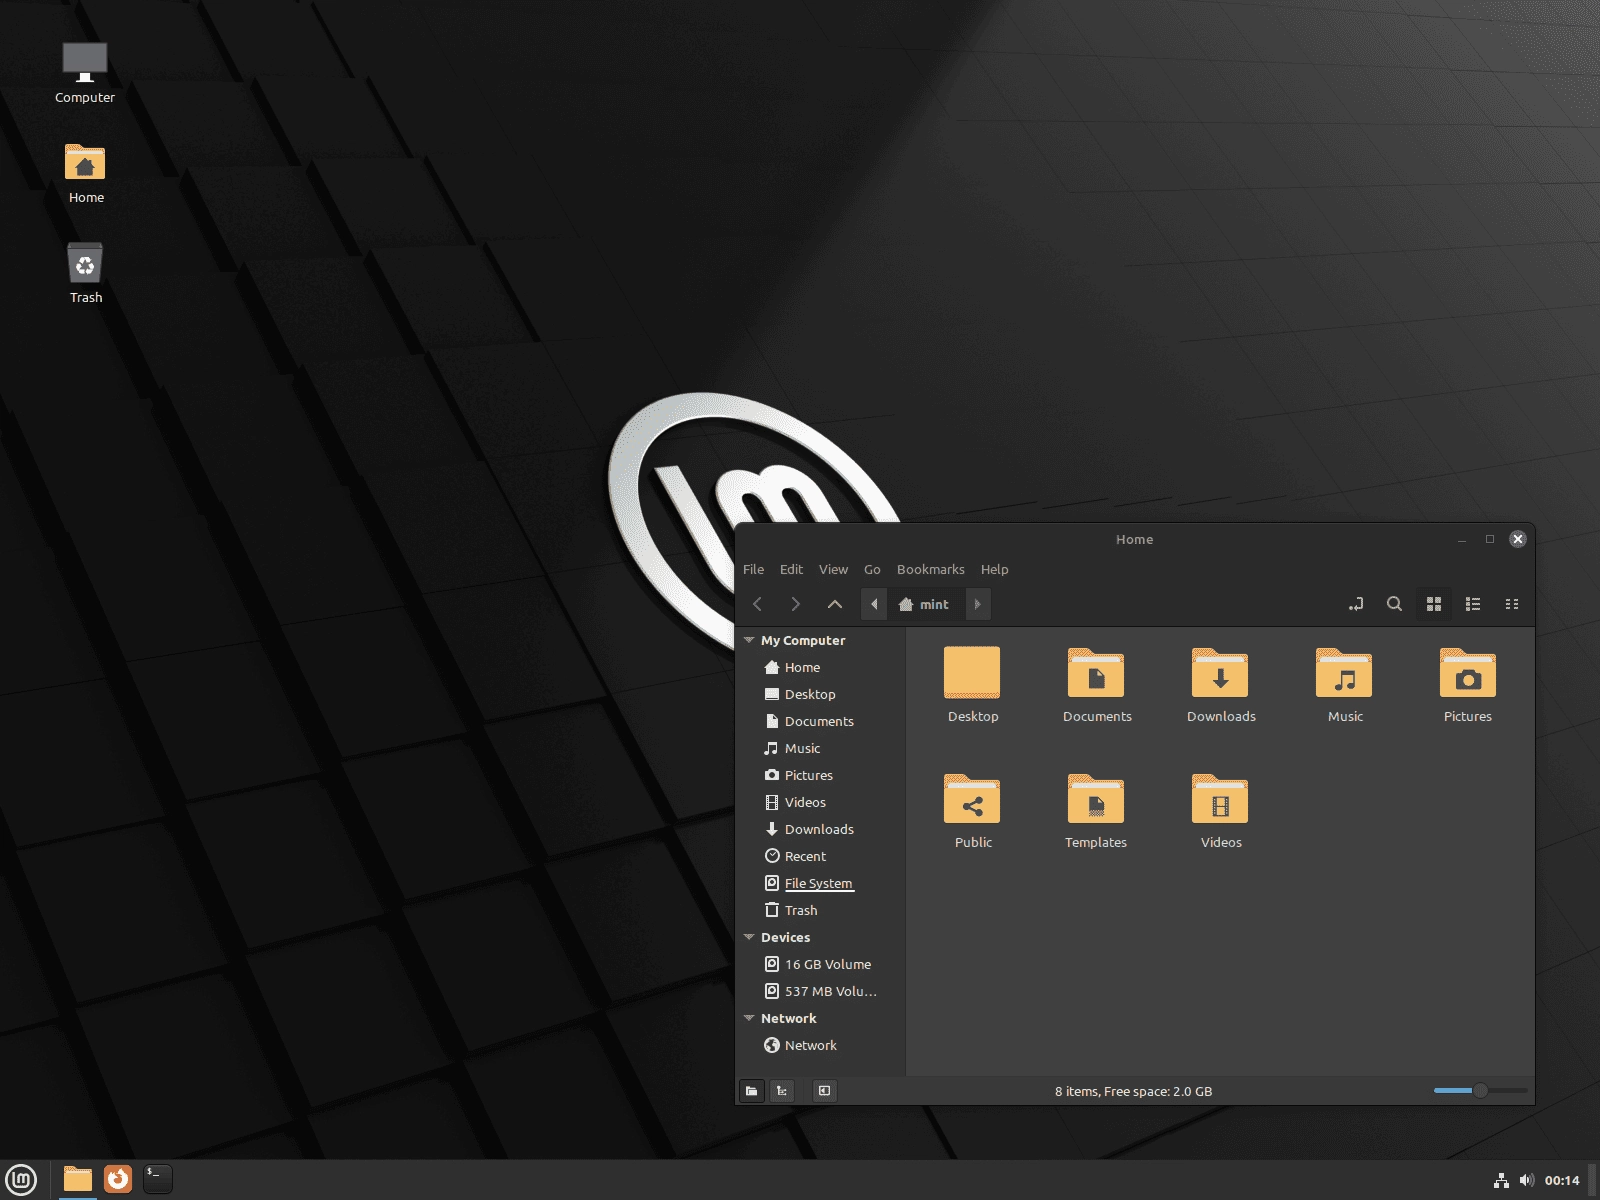
Task: Open the Help menu
Action: pyautogui.click(x=994, y=569)
